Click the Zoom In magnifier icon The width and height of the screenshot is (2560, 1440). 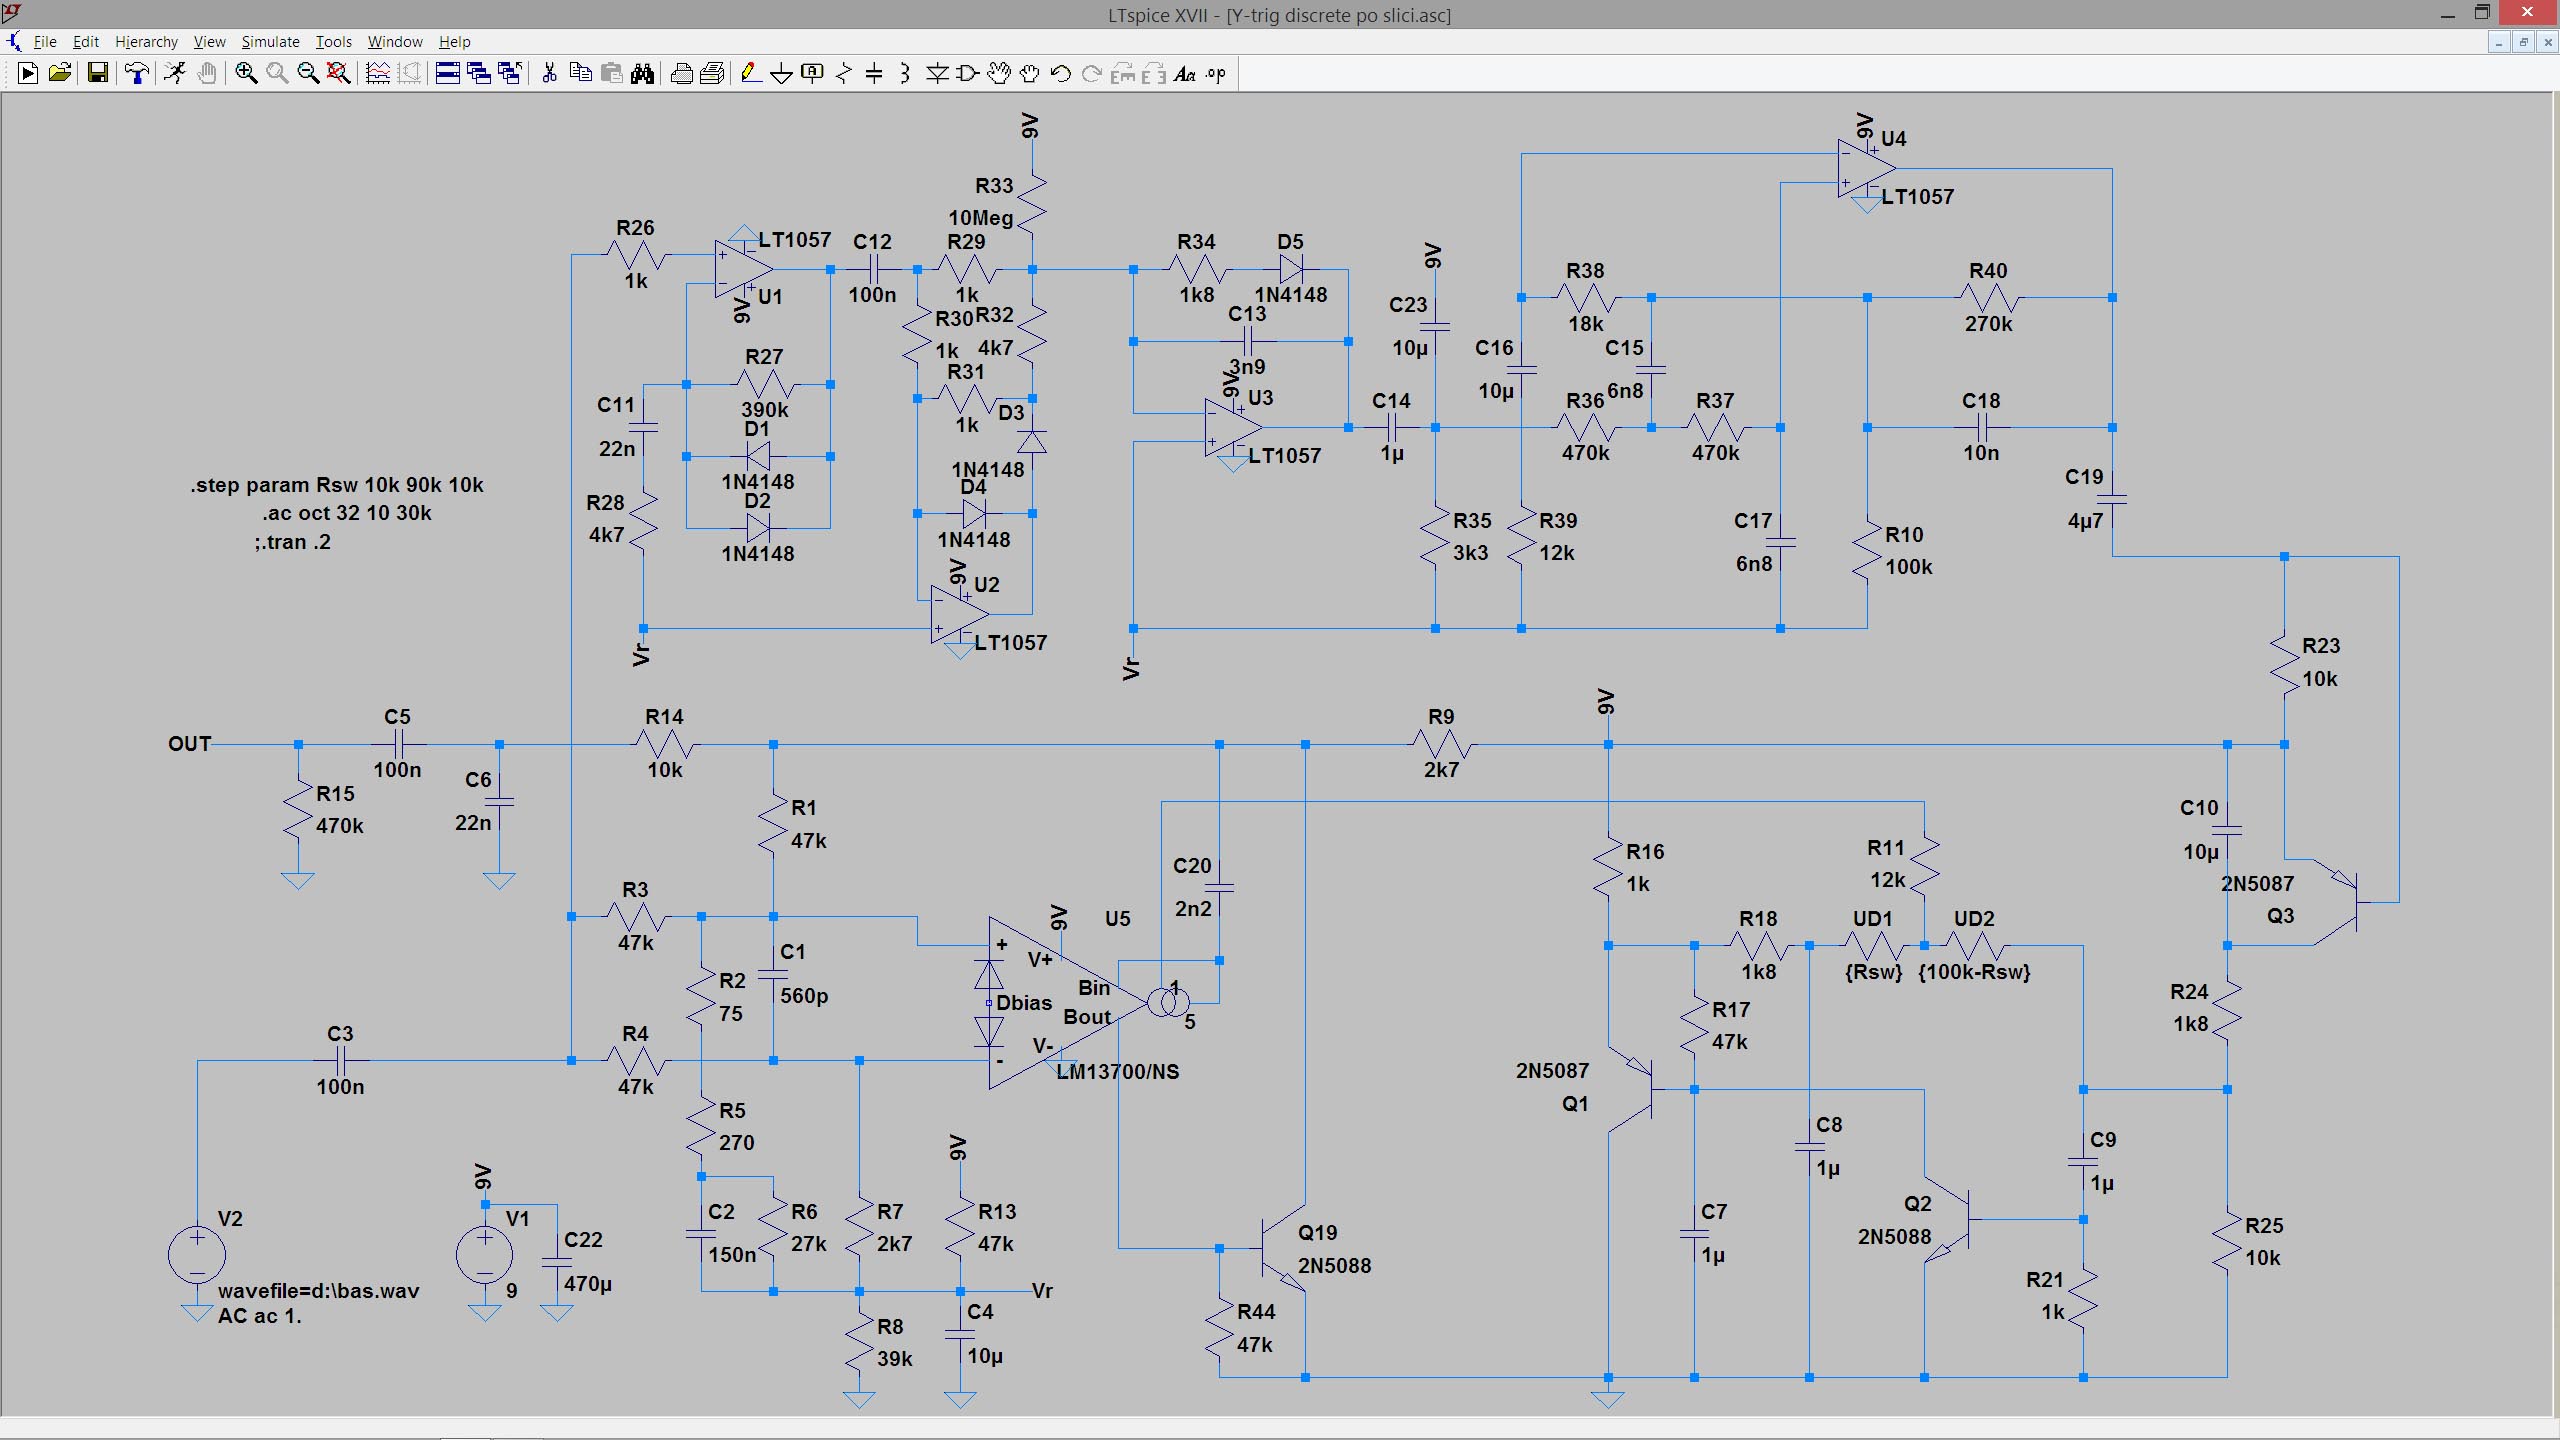[x=246, y=73]
